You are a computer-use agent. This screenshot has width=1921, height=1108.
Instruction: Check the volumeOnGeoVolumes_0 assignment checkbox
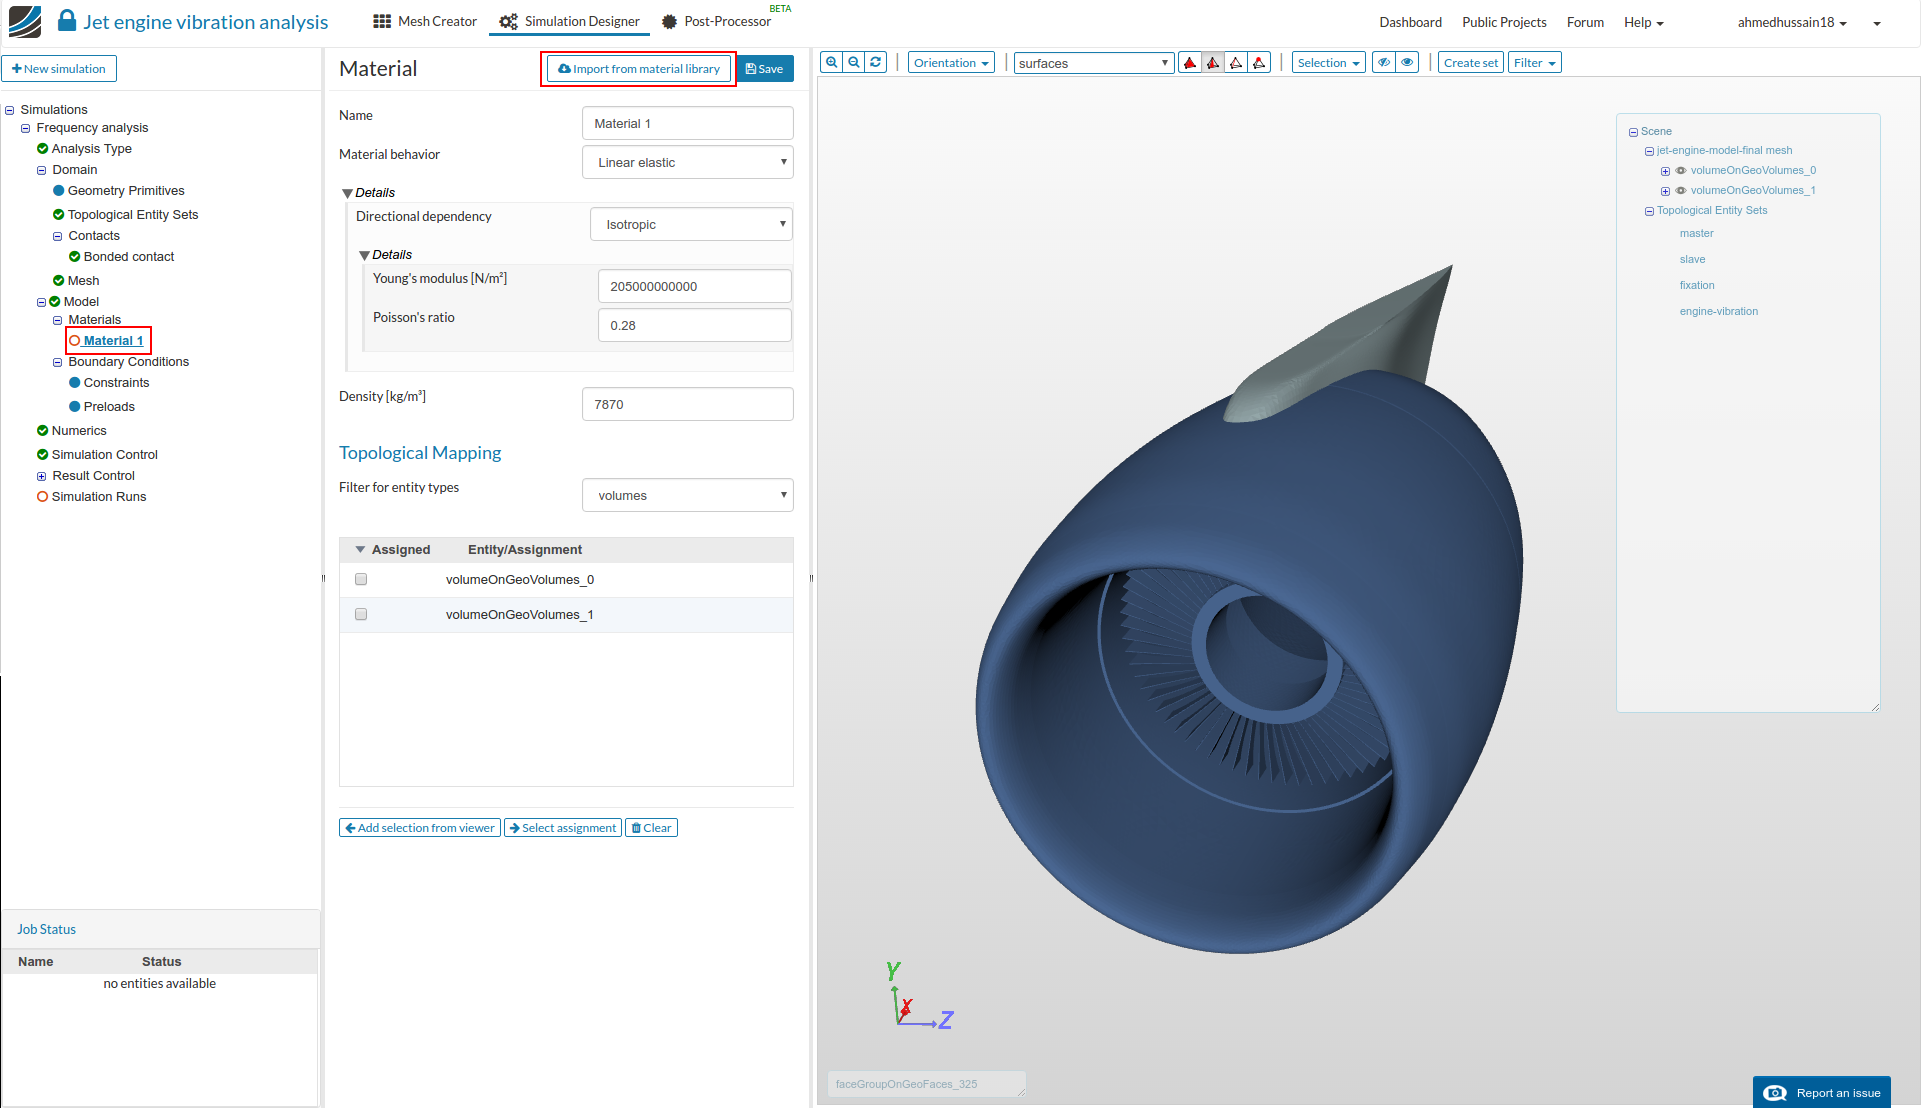click(361, 579)
